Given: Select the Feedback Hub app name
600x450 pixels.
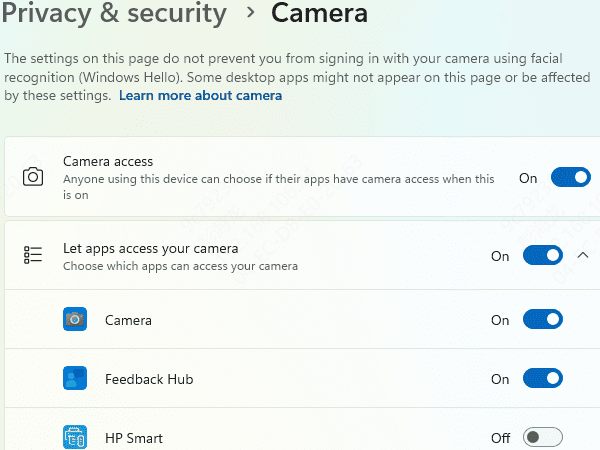Looking at the screenshot, I should (x=149, y=379).
